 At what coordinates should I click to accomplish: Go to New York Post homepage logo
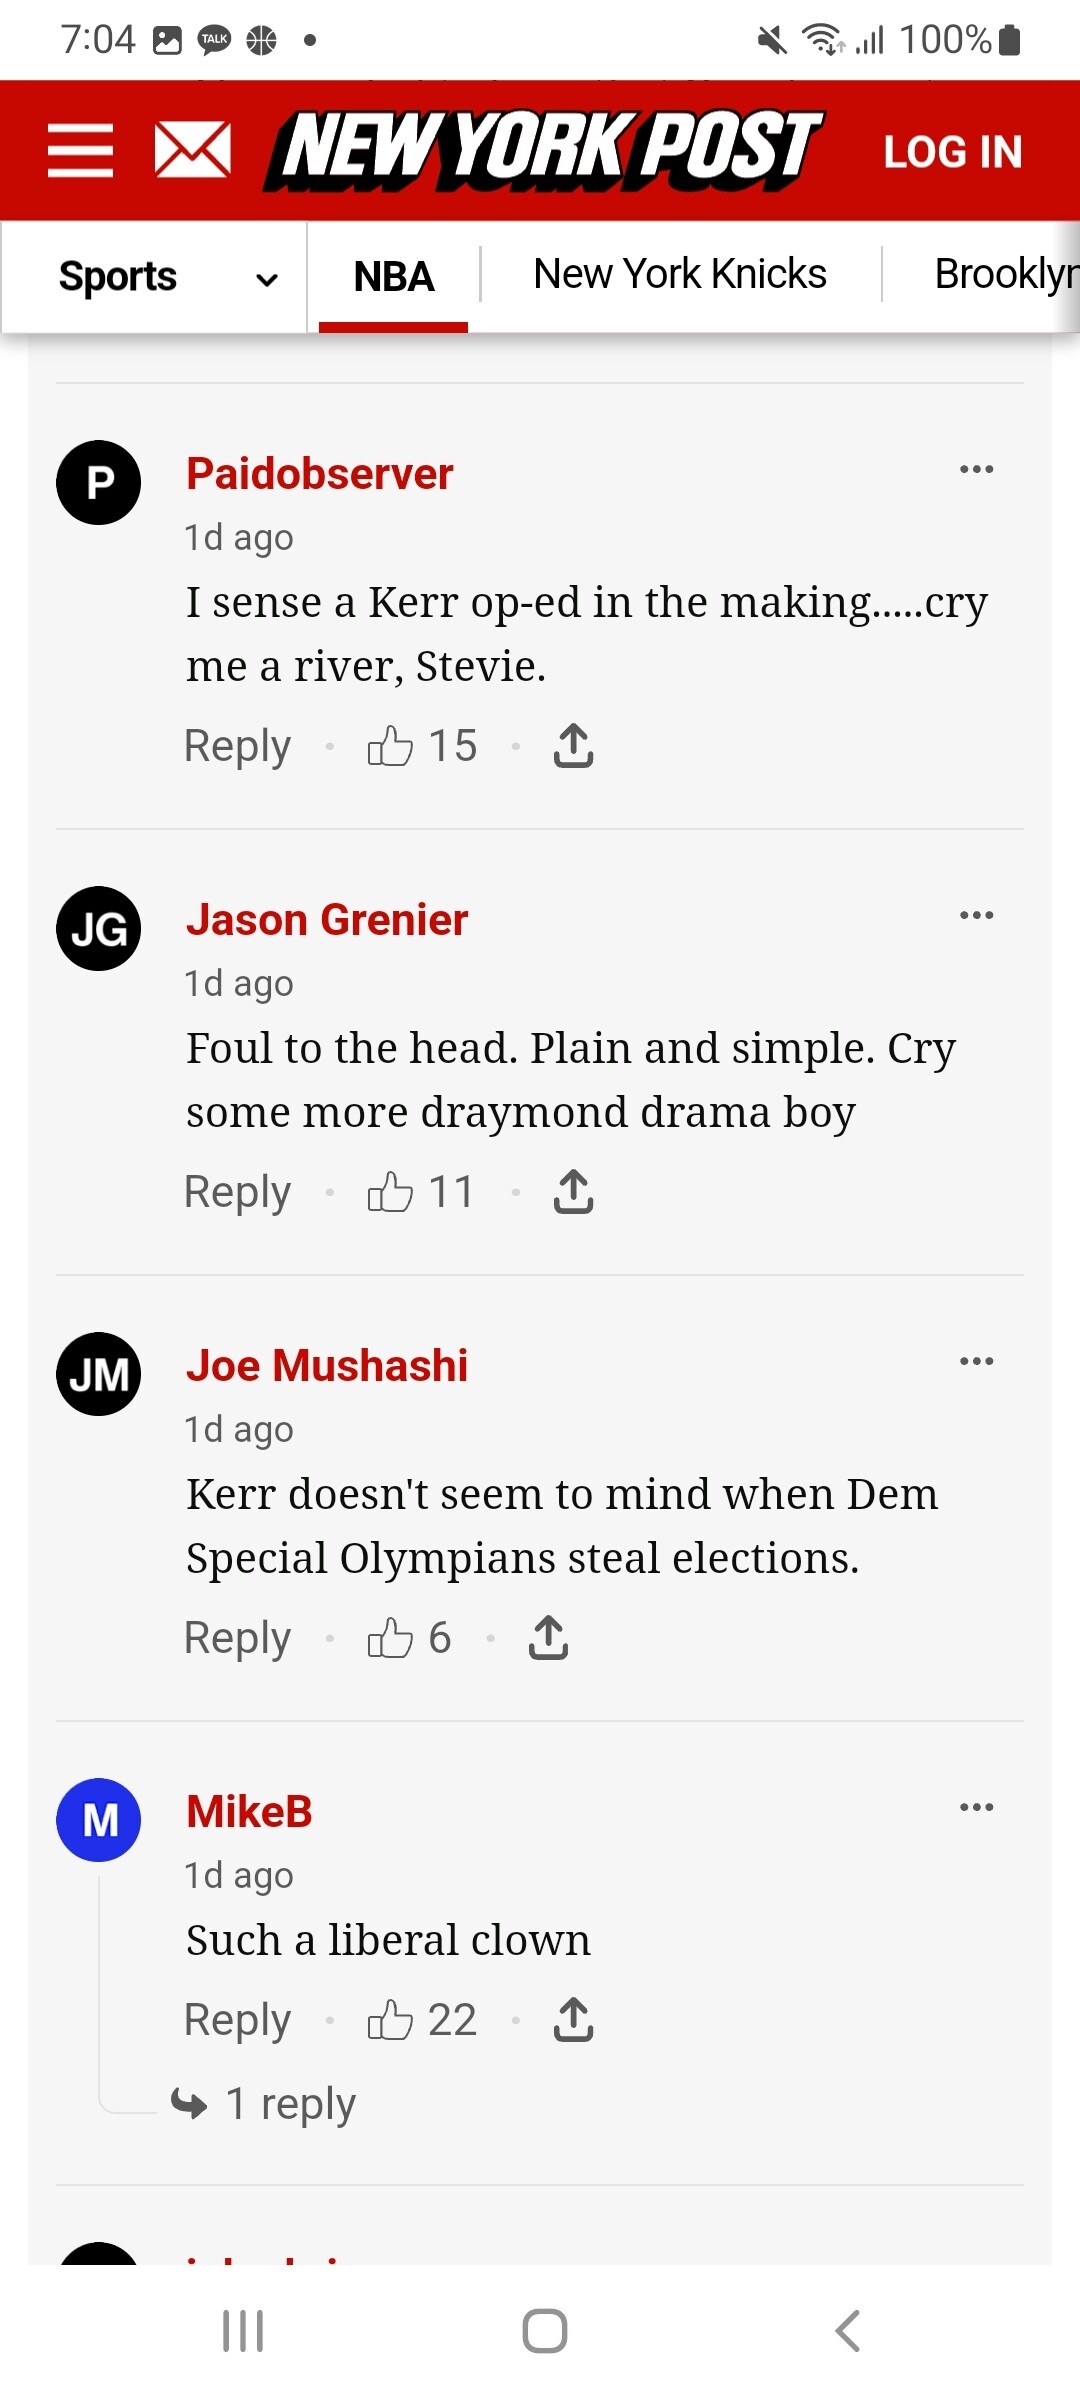coord(545,150)
